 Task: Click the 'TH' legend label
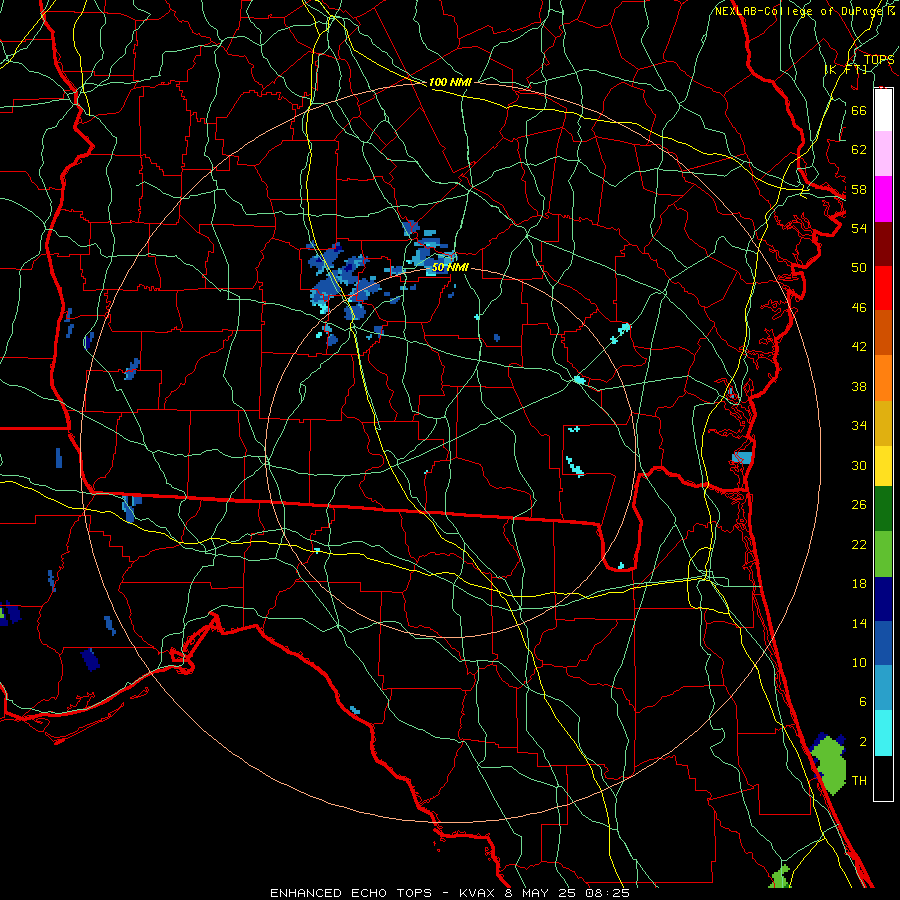859,781
